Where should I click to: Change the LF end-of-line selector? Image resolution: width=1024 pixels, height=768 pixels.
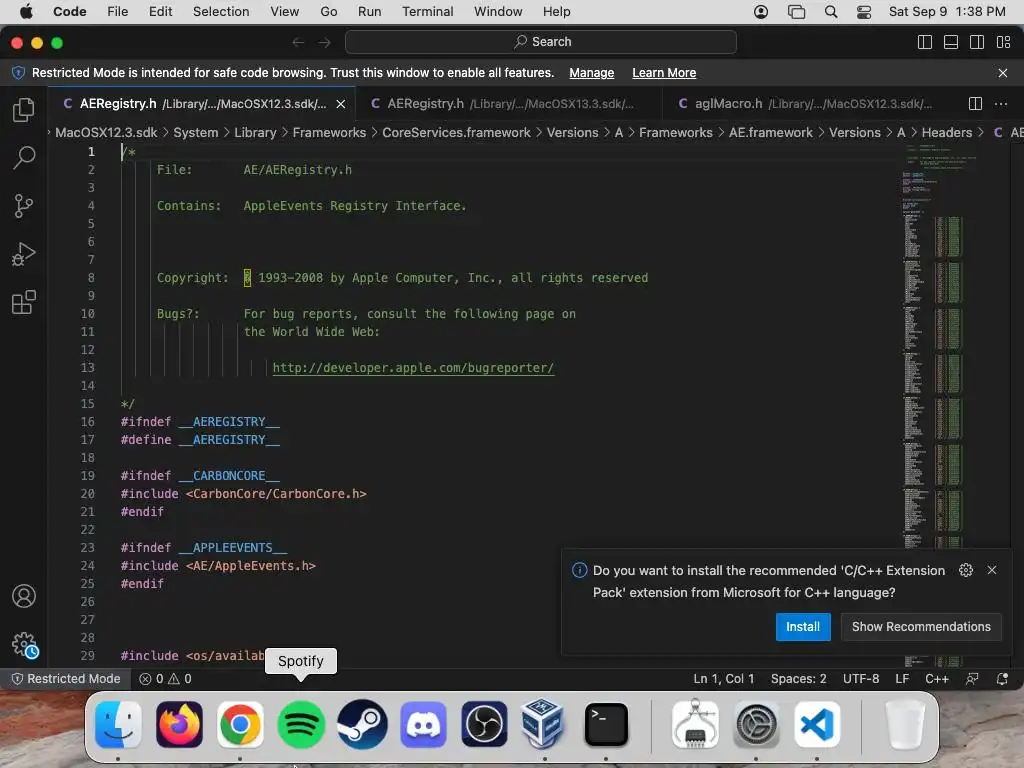pyautogui.click(x=902, y=679)
